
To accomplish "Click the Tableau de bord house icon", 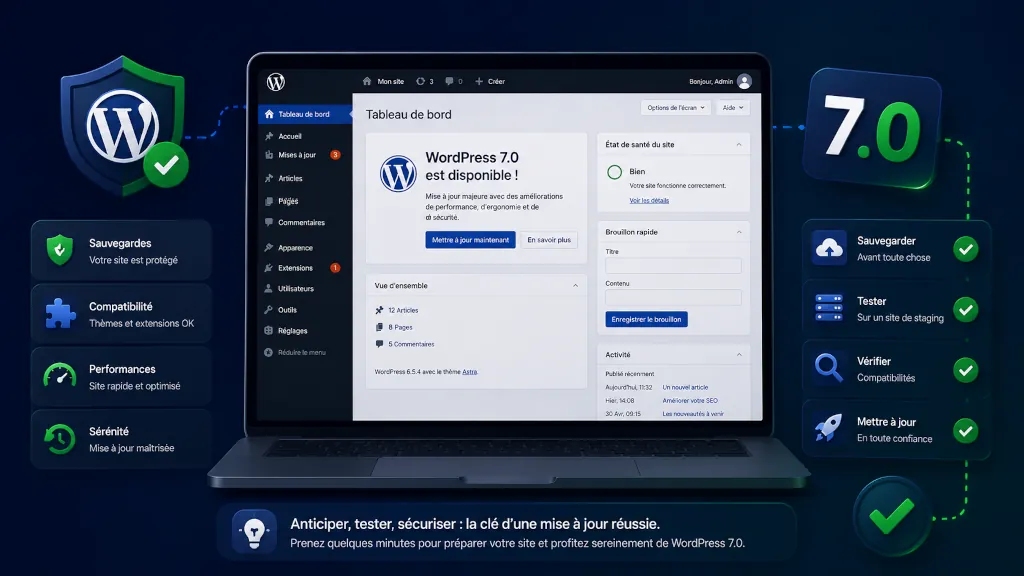I will pyautogui.click(x=269, y=114).
